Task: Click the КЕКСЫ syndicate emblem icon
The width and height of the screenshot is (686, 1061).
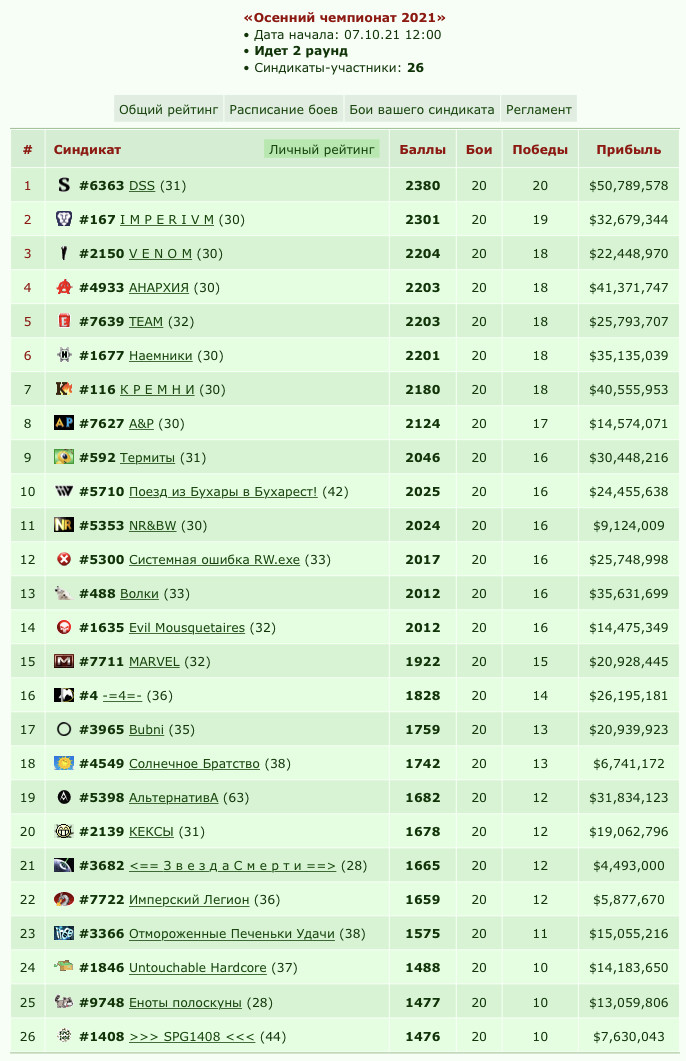Action: (x=64, y=831)
